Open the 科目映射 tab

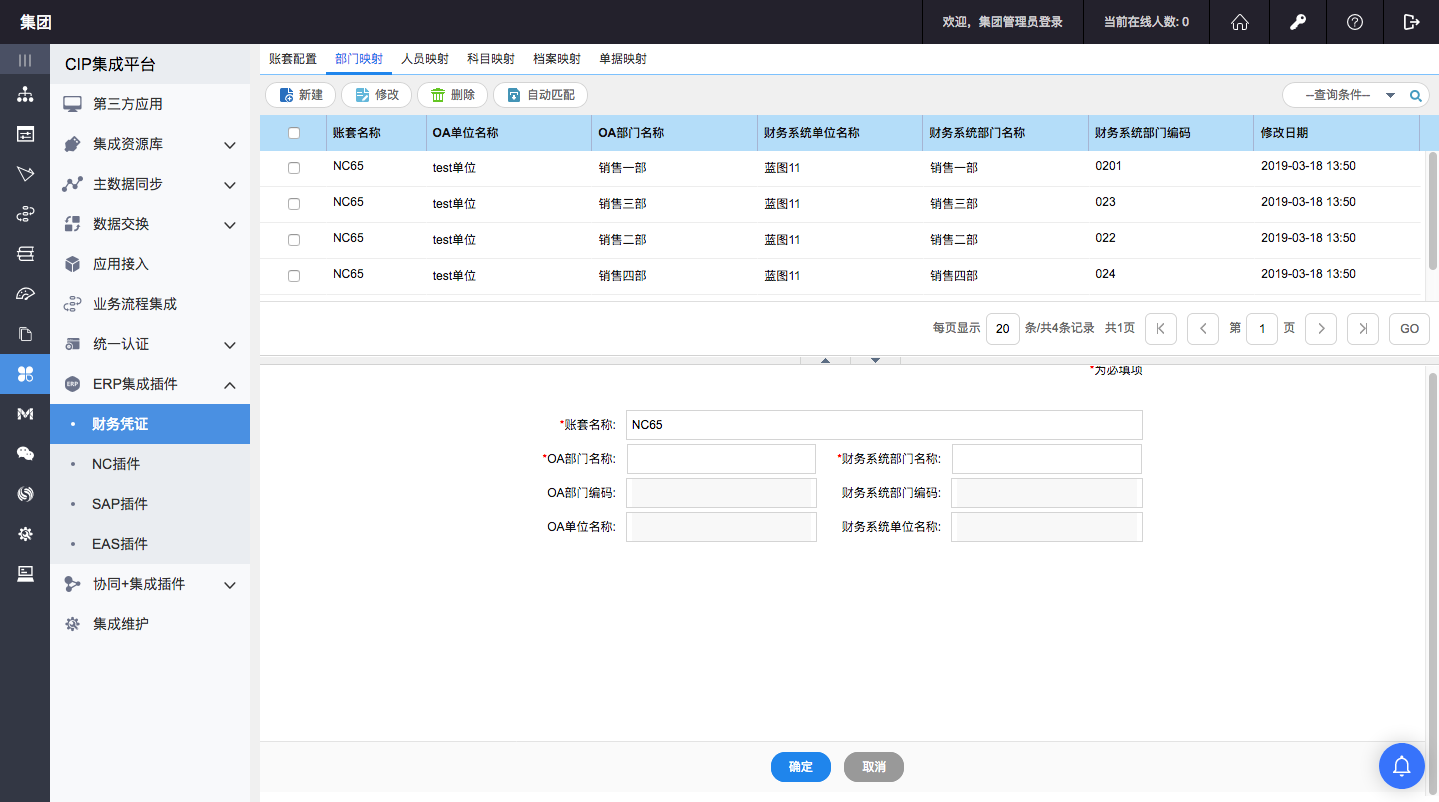point(491,59)
